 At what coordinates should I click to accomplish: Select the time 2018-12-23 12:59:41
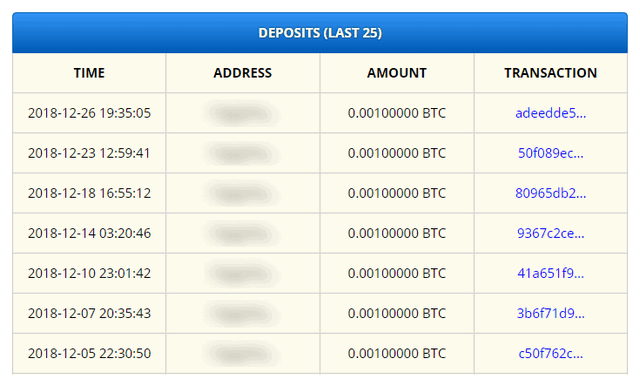pyautogui.click(x=89, y=153)
